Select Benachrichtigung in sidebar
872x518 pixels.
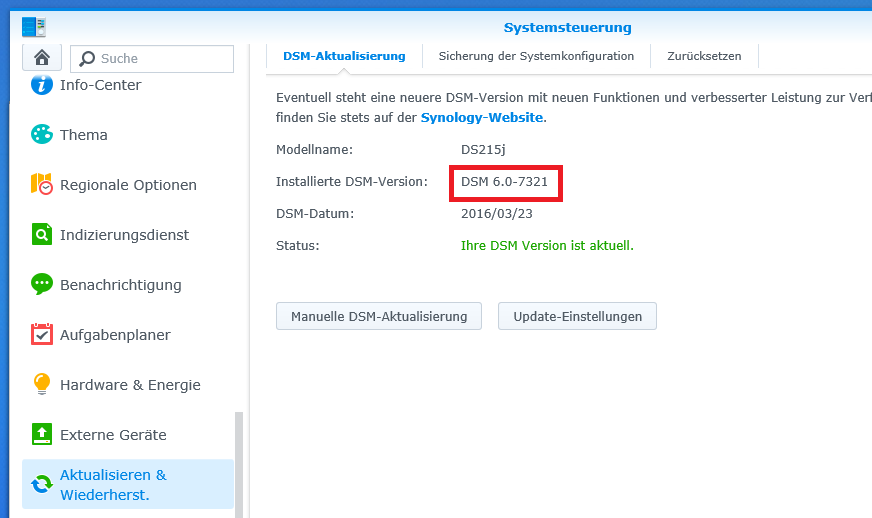pos(128,285)
